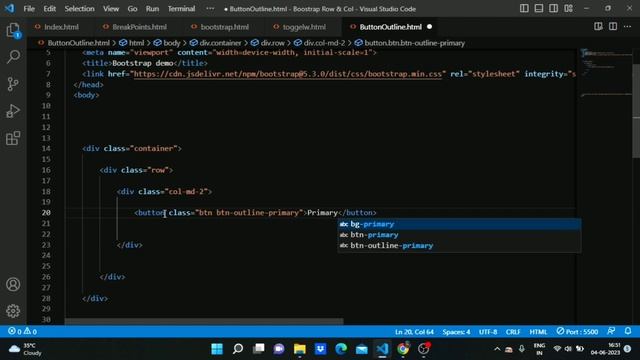640x360 pixels.
Task: Open Microsoft Edge from taskbar
Action: coord(341,349)
